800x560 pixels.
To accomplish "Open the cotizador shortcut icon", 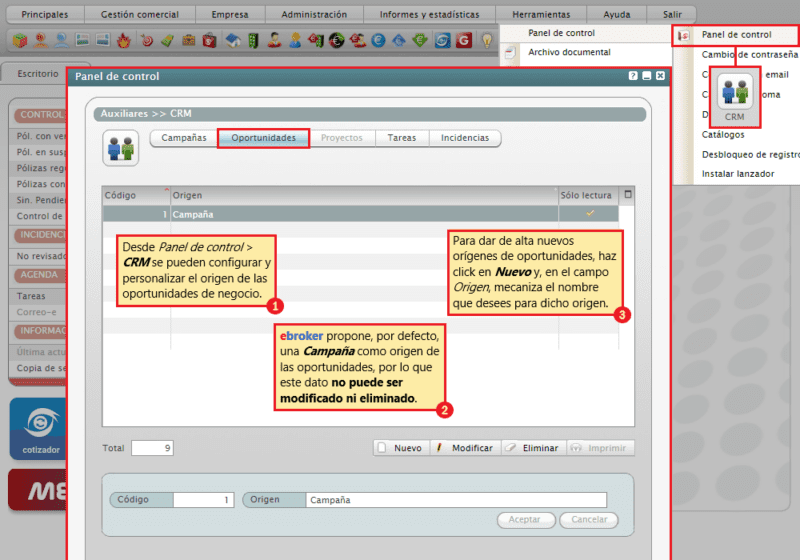I will coord(38,430).
